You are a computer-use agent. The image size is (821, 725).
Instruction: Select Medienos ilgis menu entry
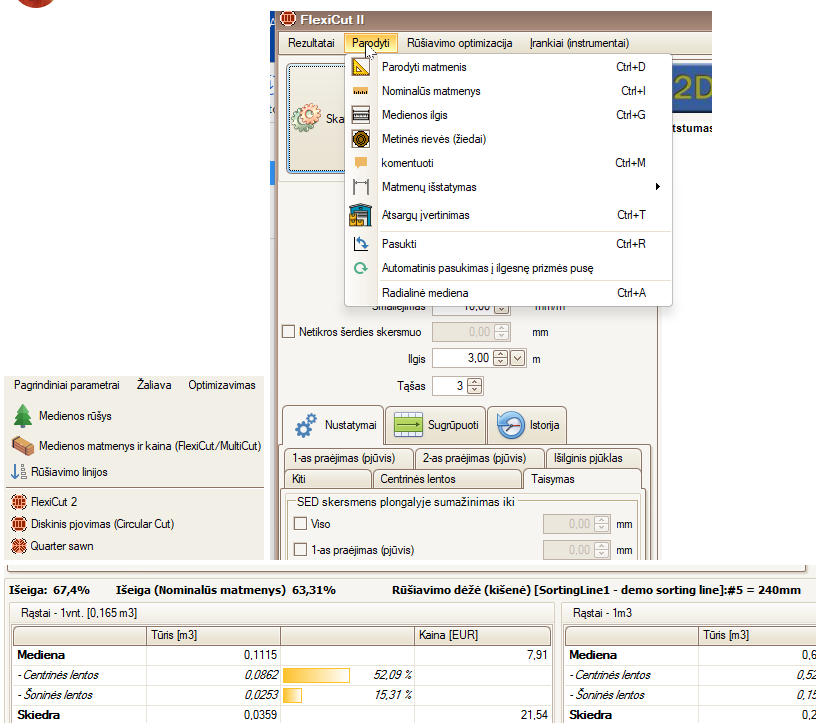click(x=508, y=115)
